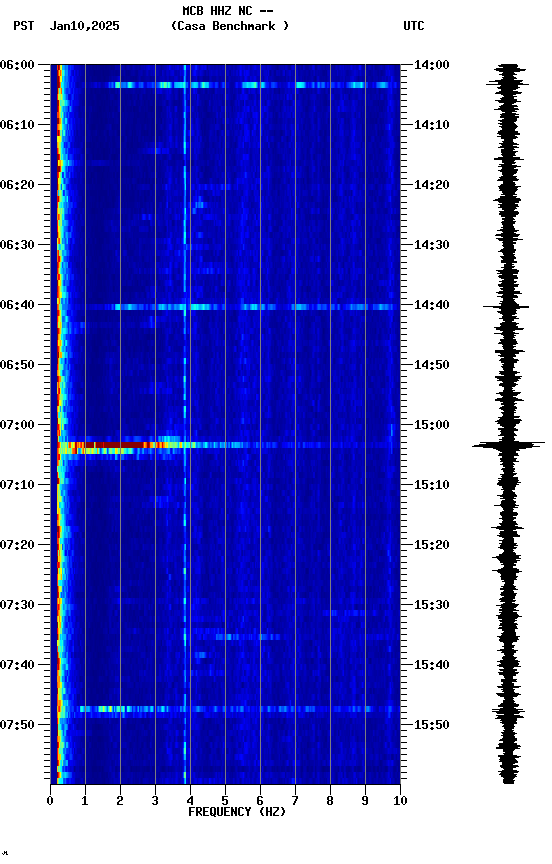Click the 10 Hz frequency tick label
552x864 pixels.
400,801
